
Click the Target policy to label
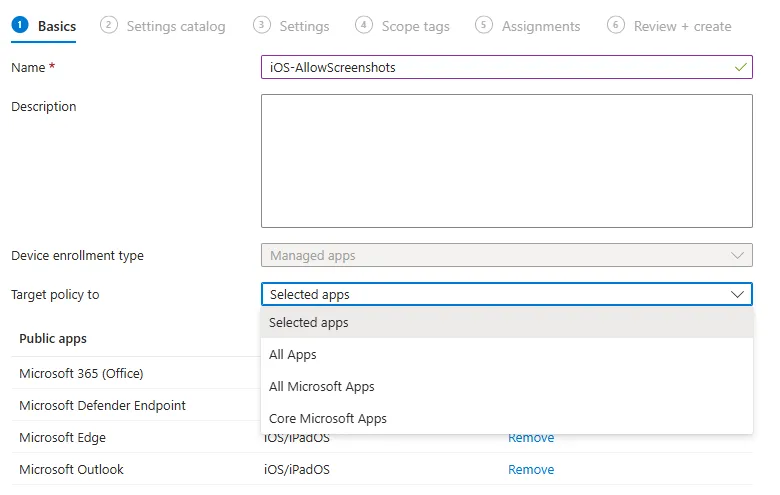55,295
